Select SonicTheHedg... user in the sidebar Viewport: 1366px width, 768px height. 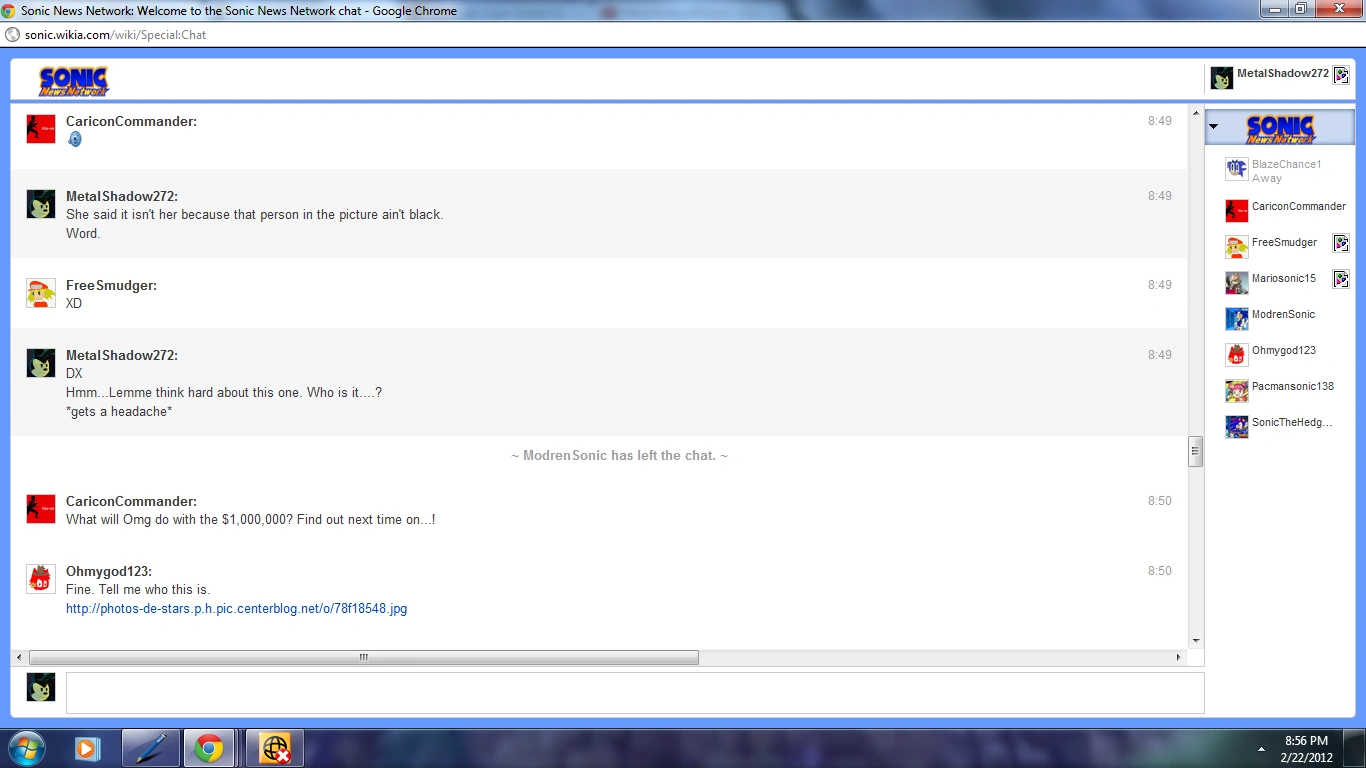1291,423
